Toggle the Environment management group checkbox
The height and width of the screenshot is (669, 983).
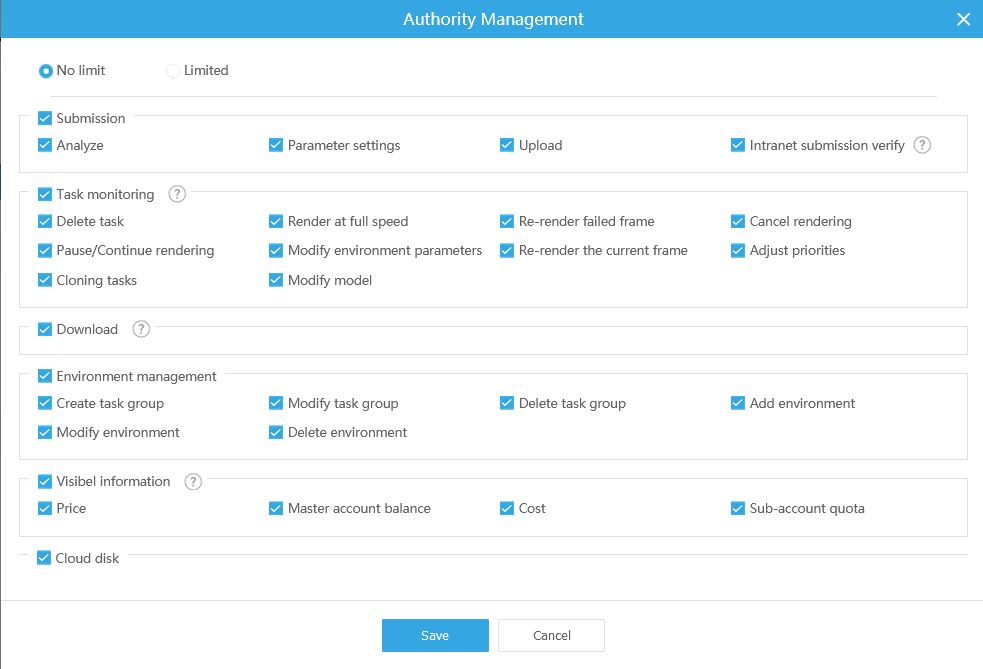(x=45, y=376)
